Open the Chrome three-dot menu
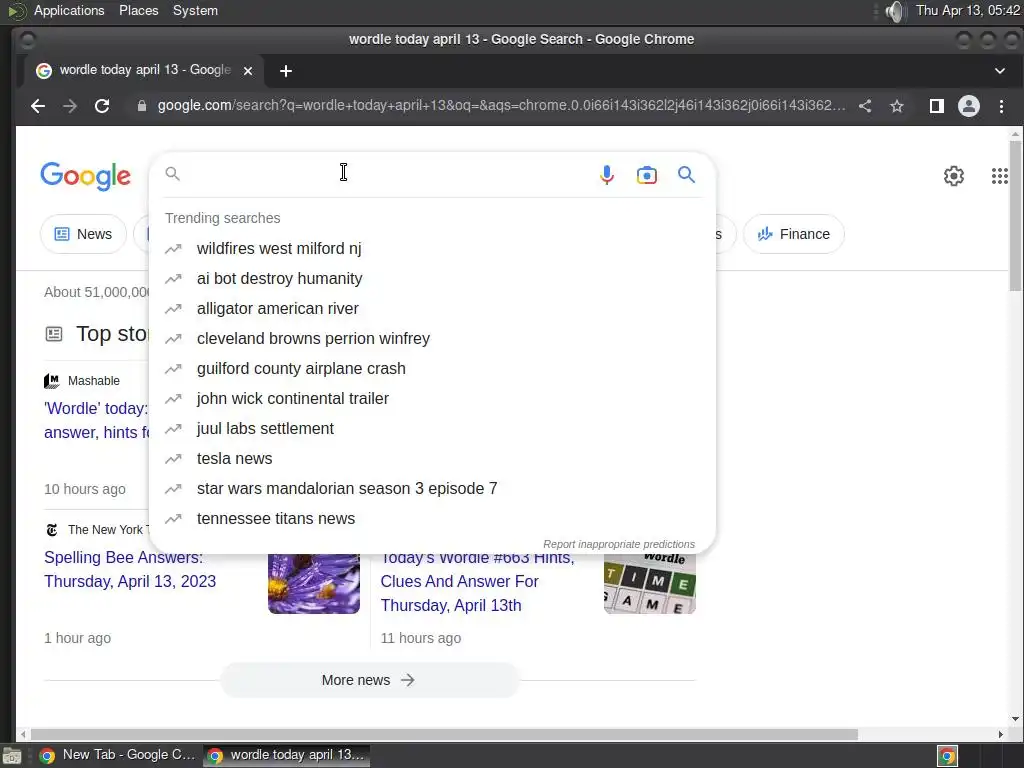Viewport: 1024px width, 768px height. point(1001,106)
